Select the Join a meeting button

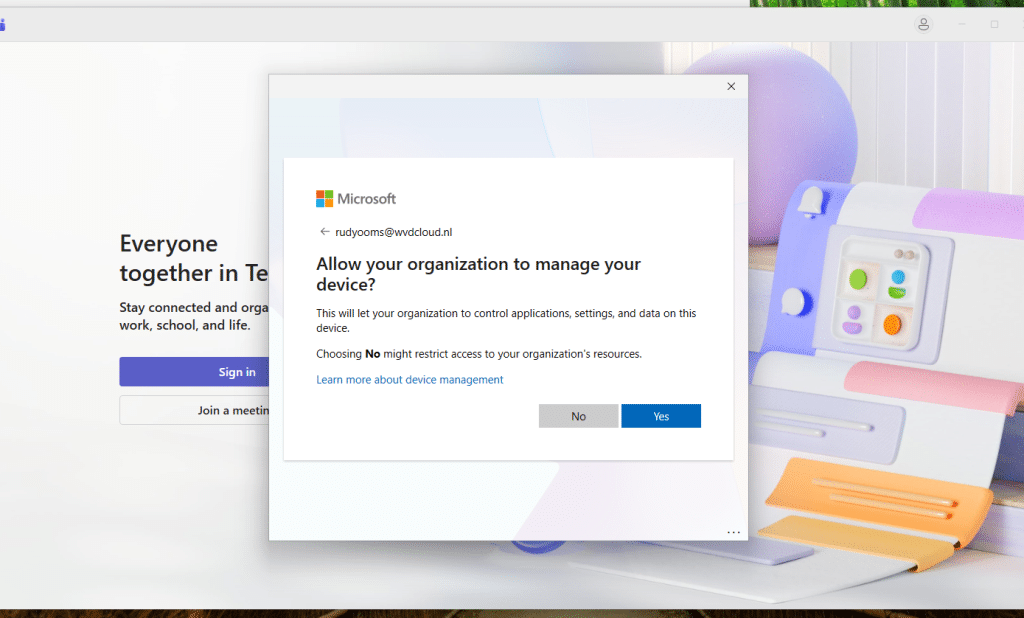pos(194,410)
